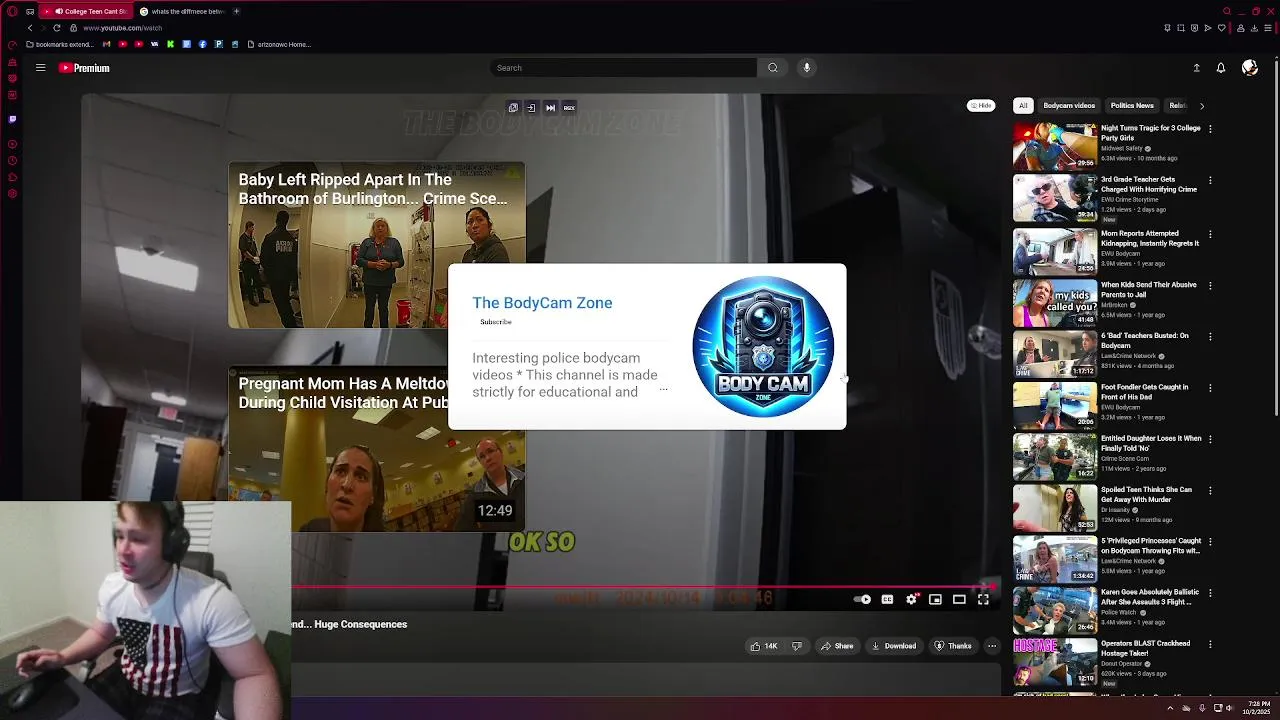Screen dimensions: 1280x720
Task: Select Bodycam videos chip
Action: [1069, 105]
